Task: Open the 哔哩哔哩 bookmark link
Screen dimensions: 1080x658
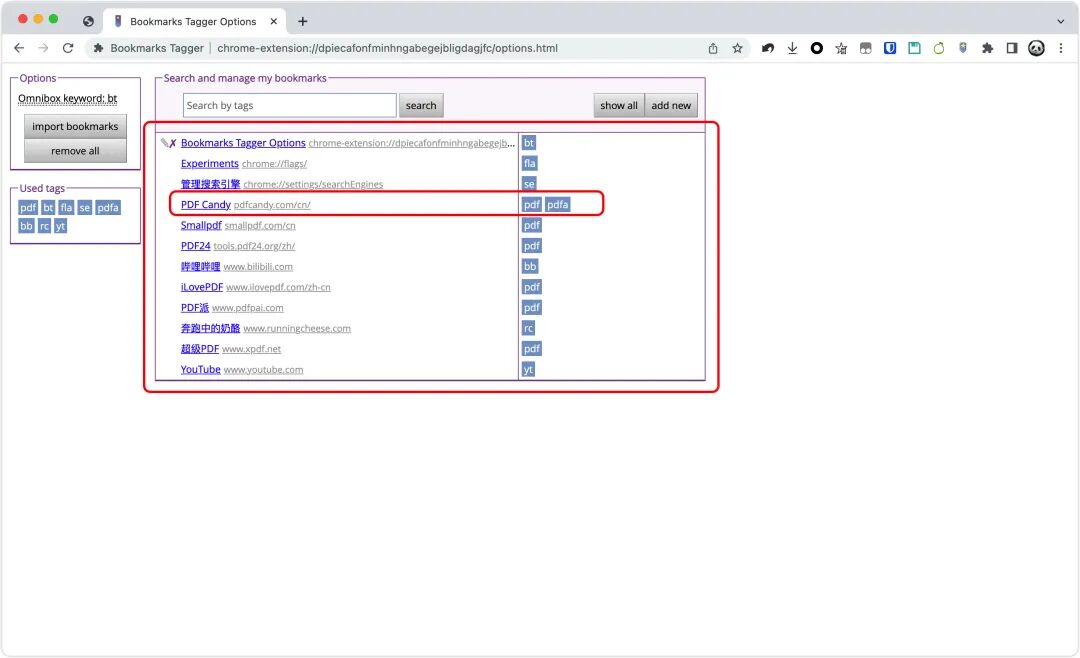Action: tap(200, 267)
